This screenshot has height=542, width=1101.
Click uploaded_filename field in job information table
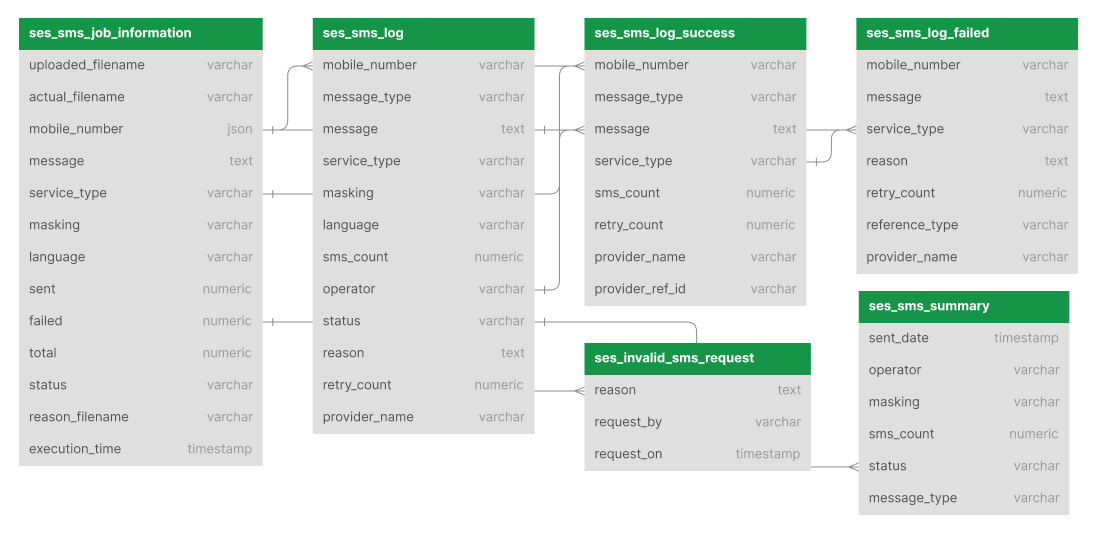pos(140,65)
